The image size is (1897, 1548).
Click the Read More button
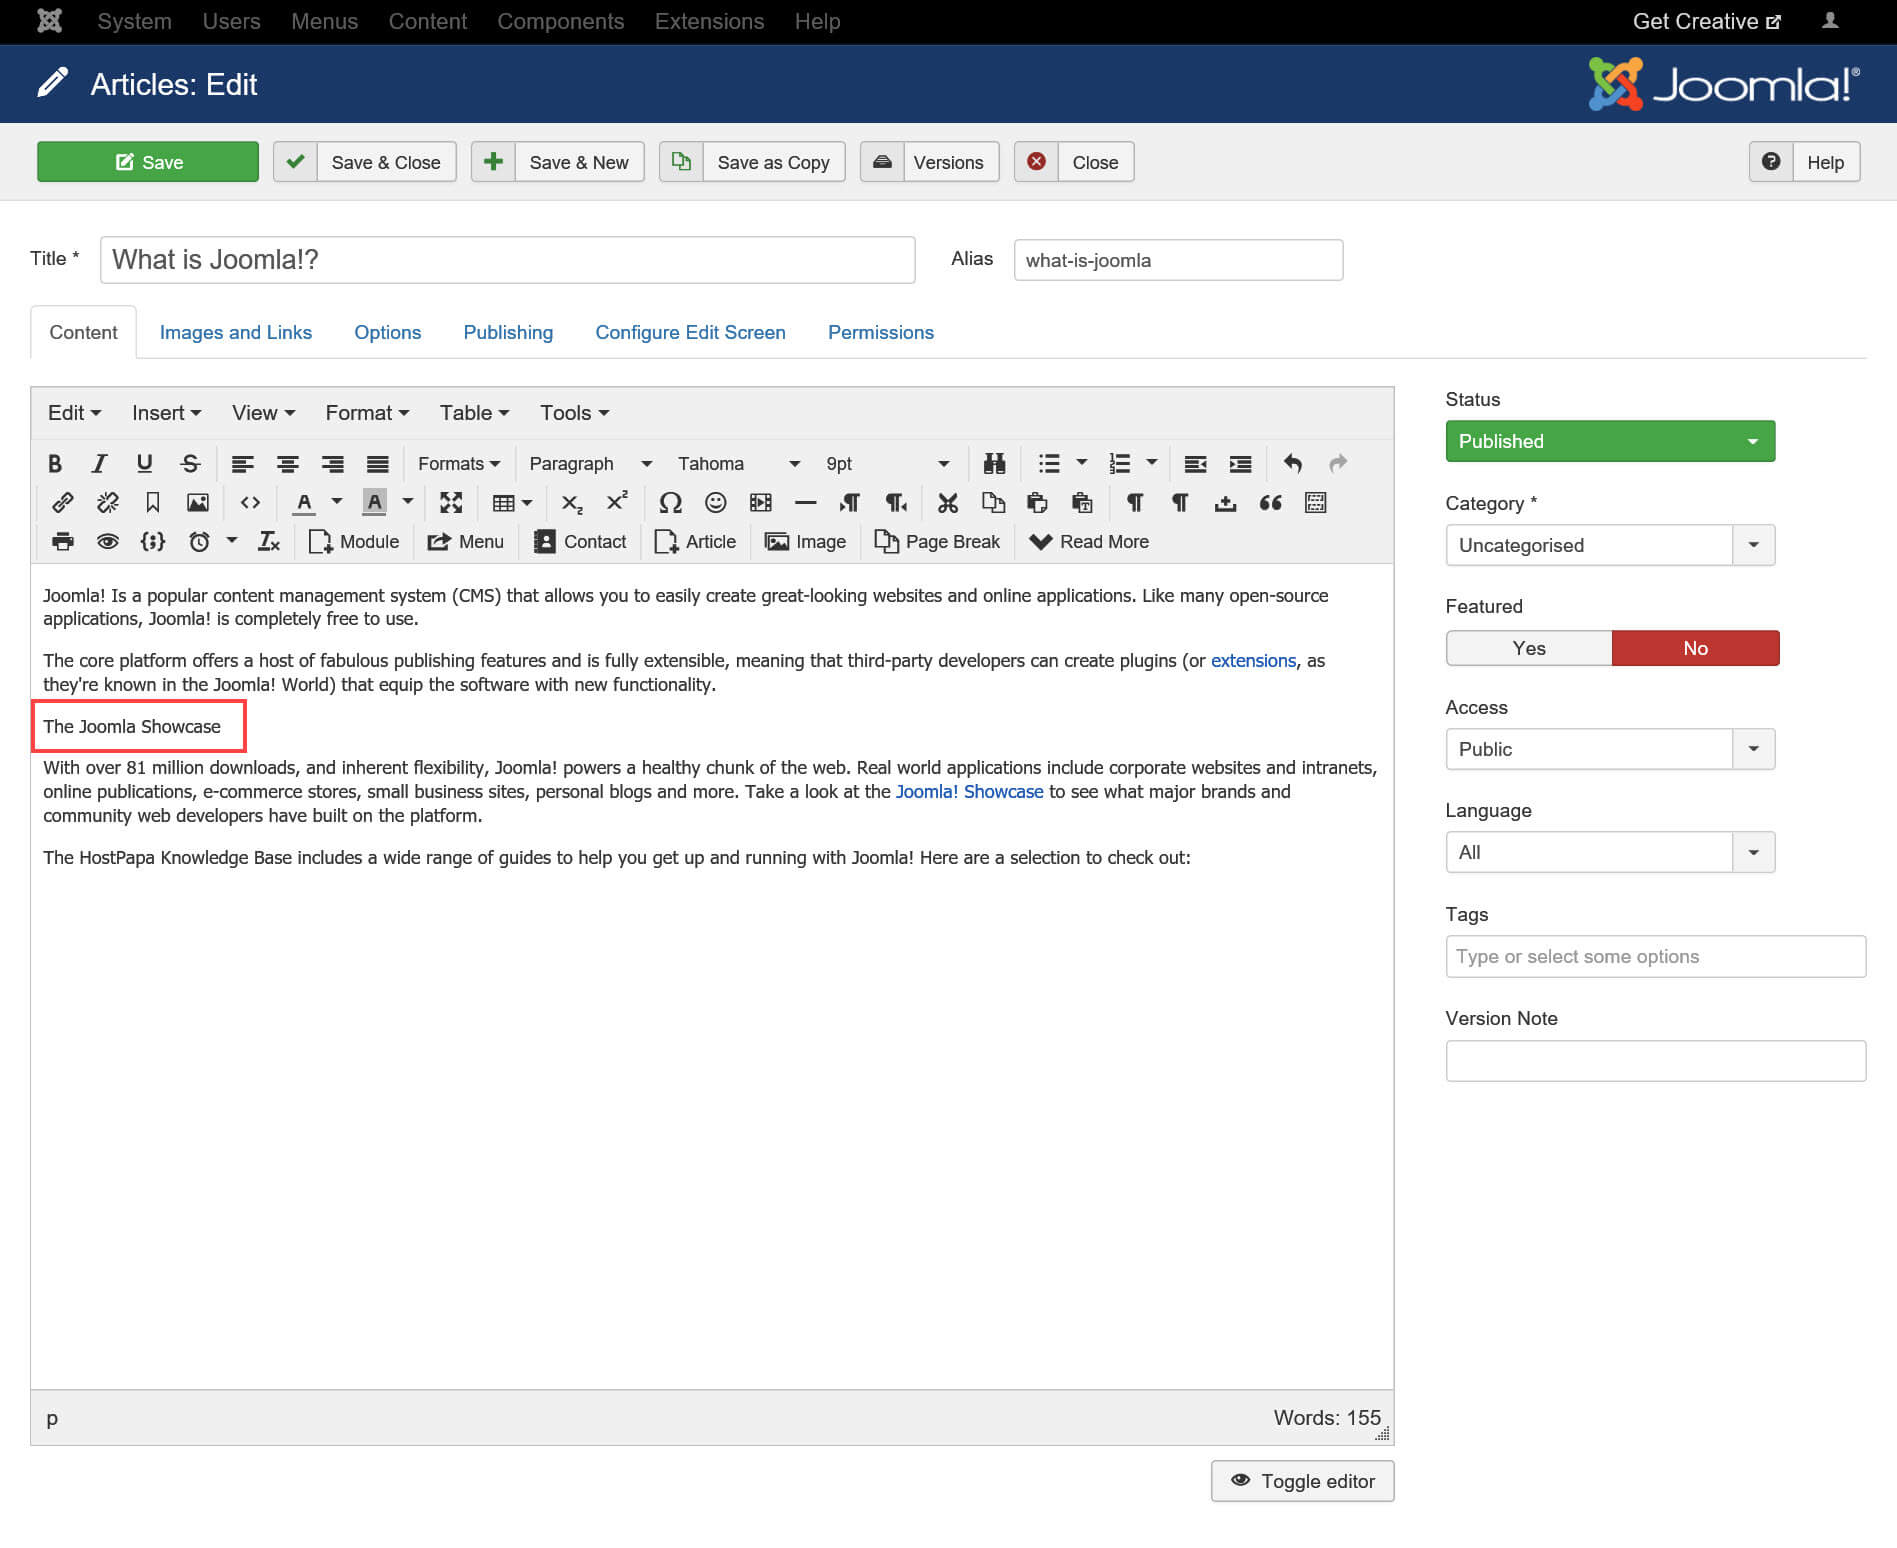1089,541
